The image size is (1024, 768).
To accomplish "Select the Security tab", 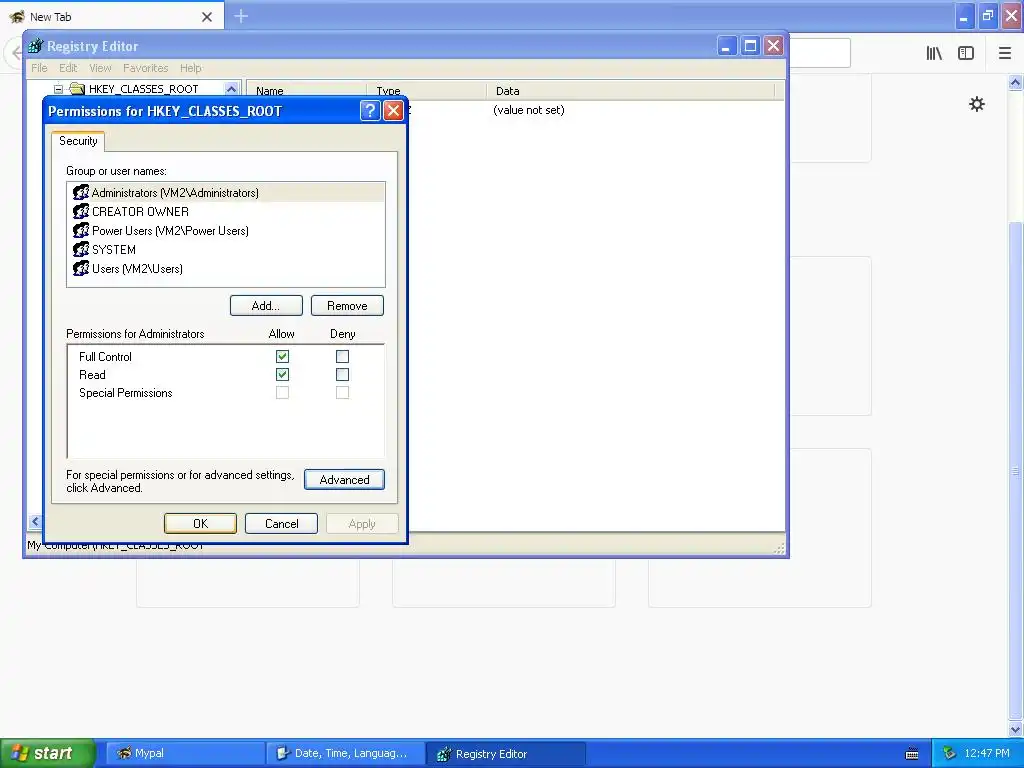I will click(x=78, y=141).
